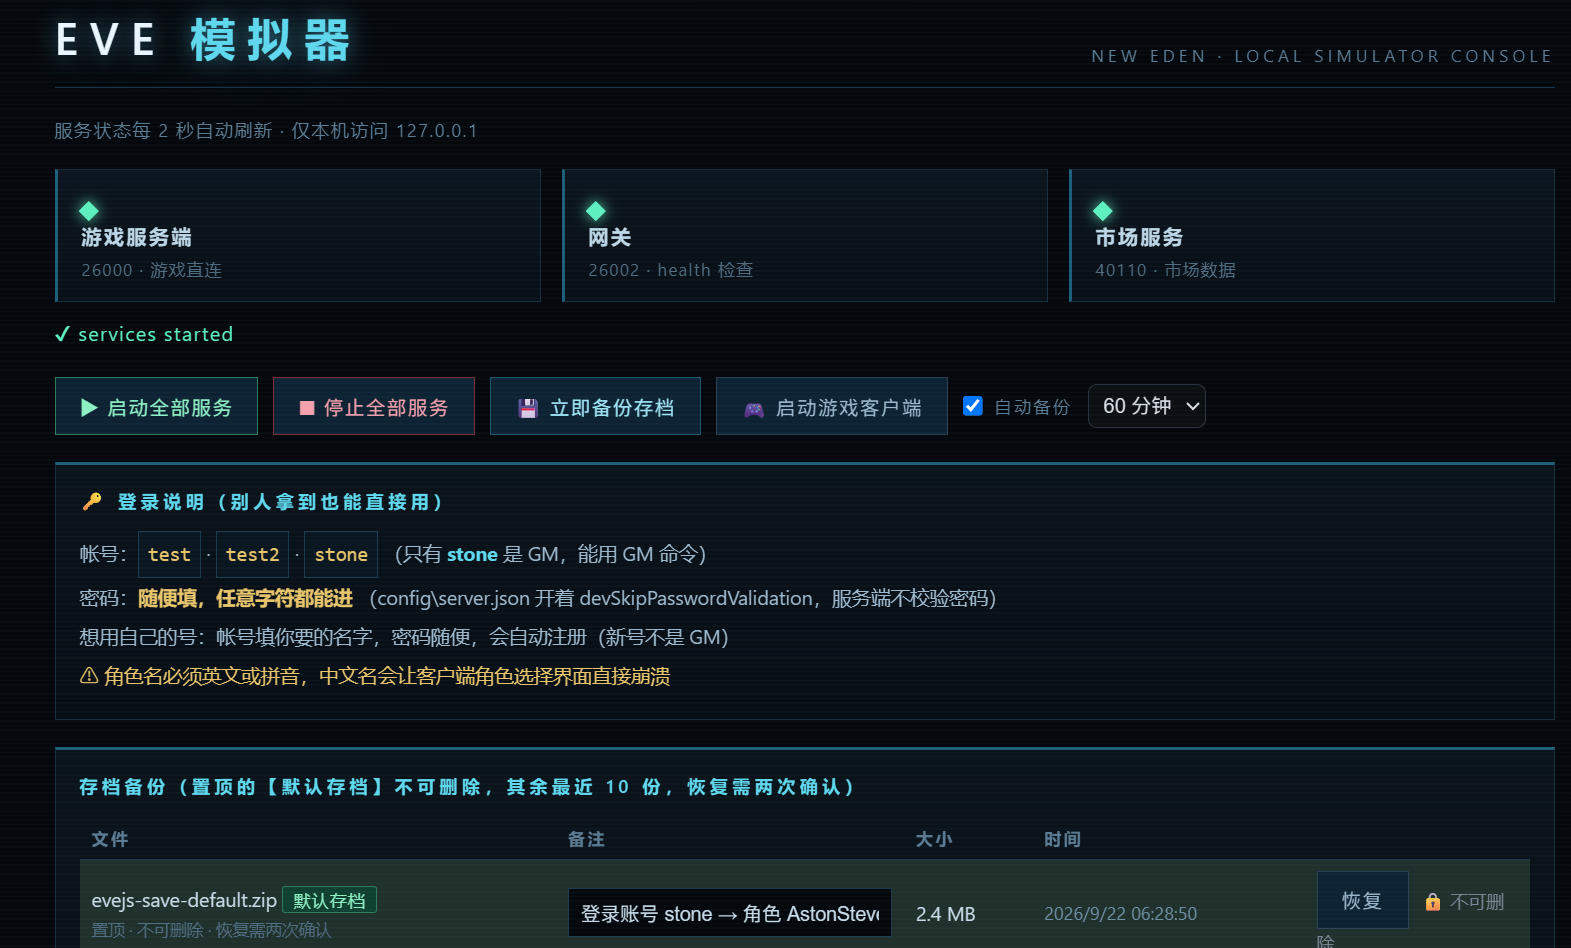1571x948 pixels.
Task: Click the 市场服务 status card
Action: coord(1312,235)
